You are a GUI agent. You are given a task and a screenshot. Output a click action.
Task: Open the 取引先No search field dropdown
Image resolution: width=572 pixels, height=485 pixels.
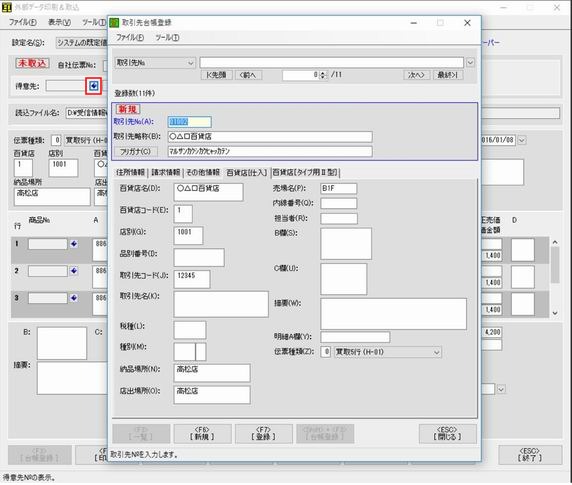point(191,63)
